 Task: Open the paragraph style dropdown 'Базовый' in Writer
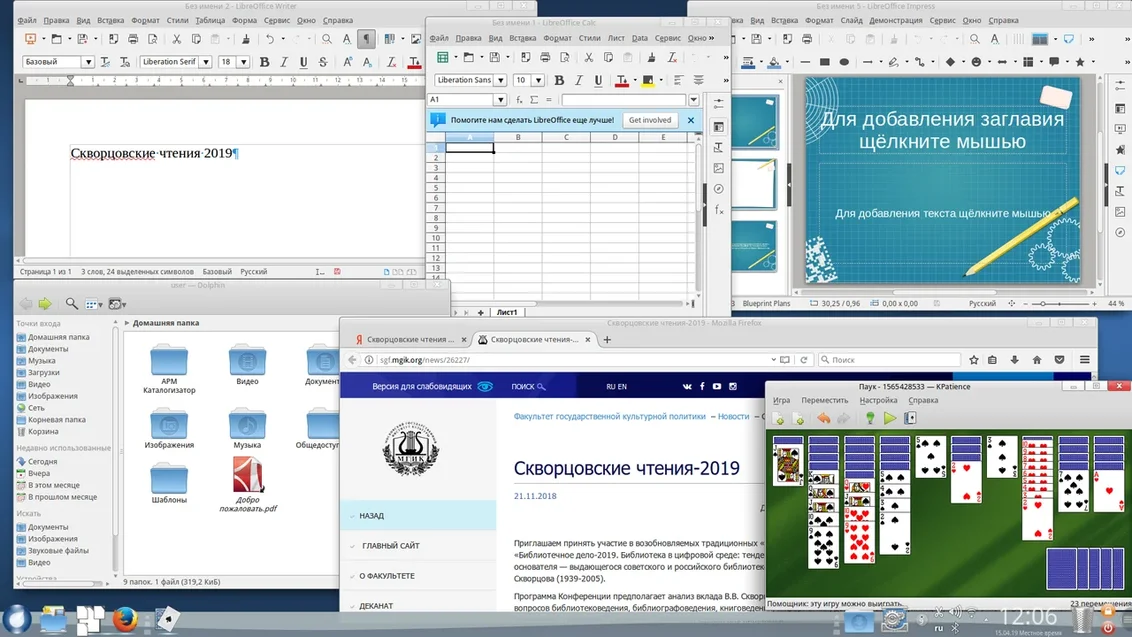coord(88,62)
